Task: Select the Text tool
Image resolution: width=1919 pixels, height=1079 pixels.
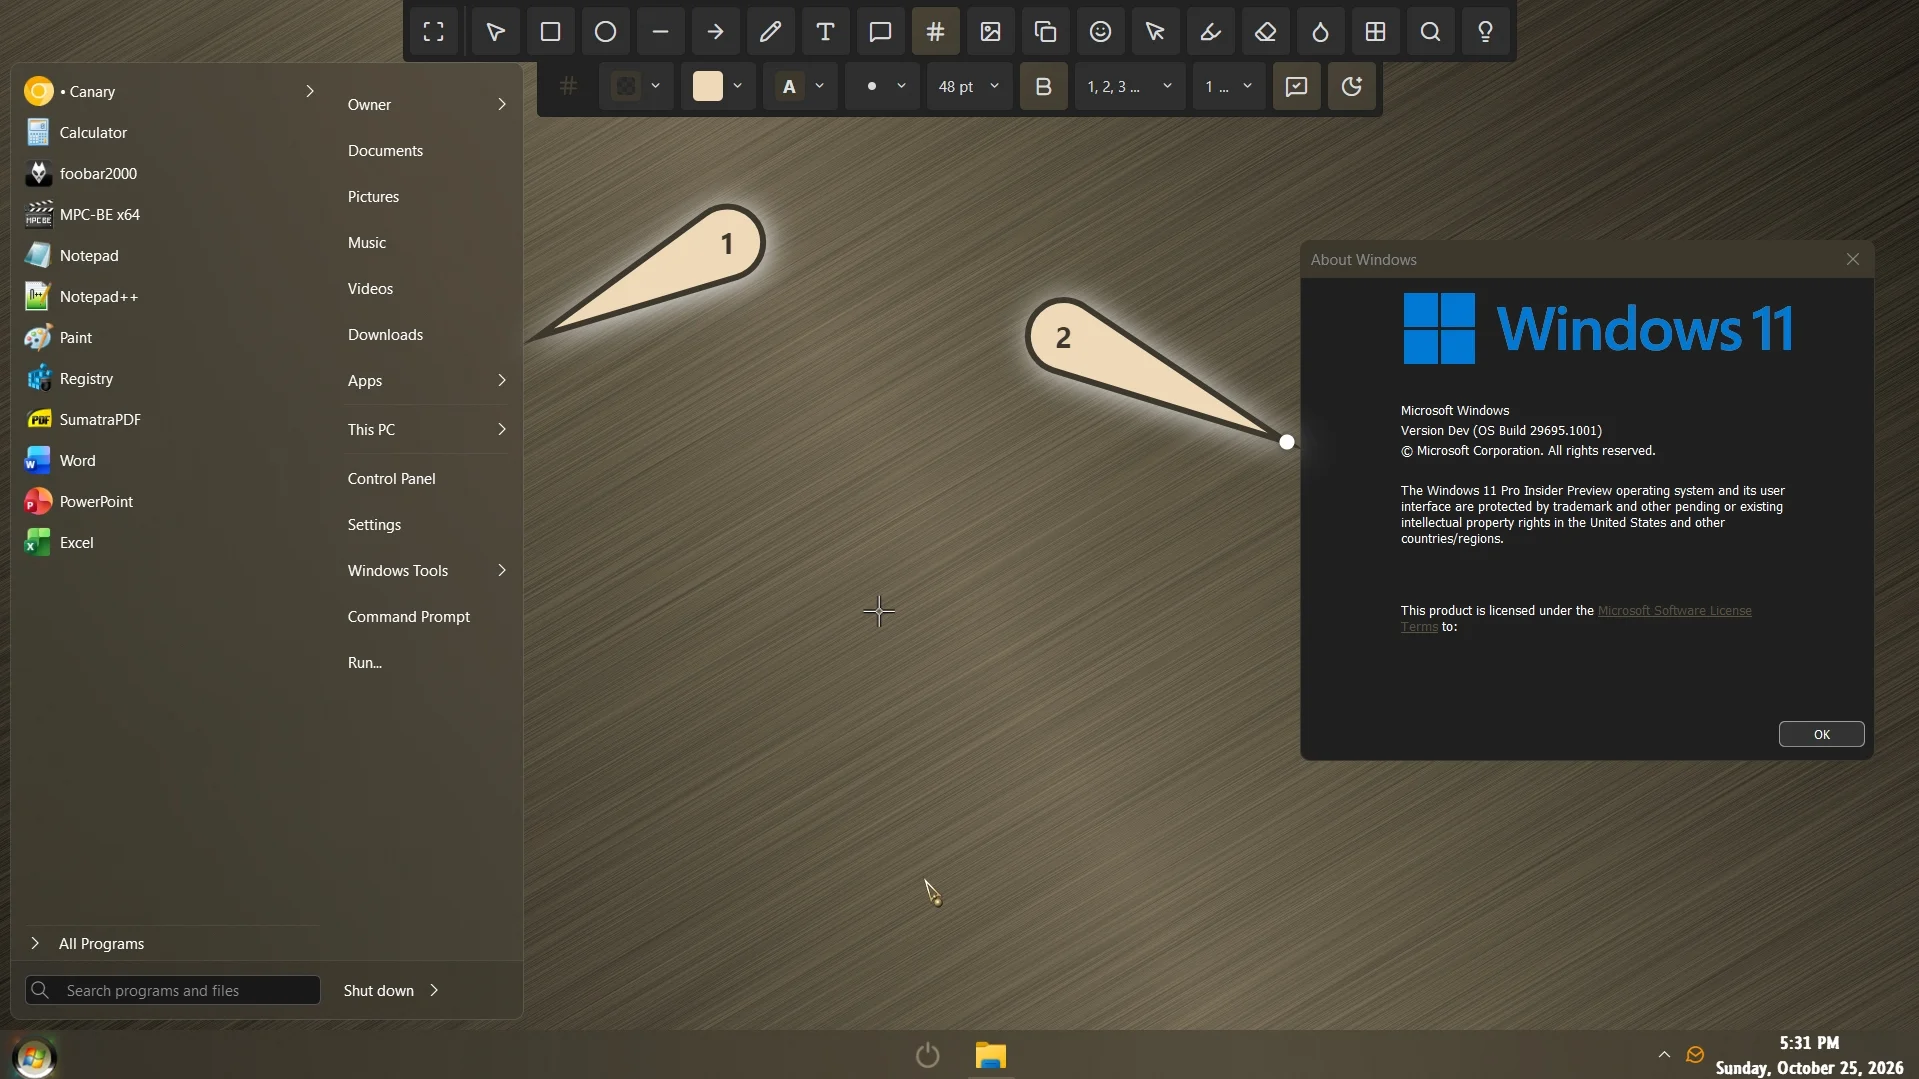Action: [x=825, y=32]
